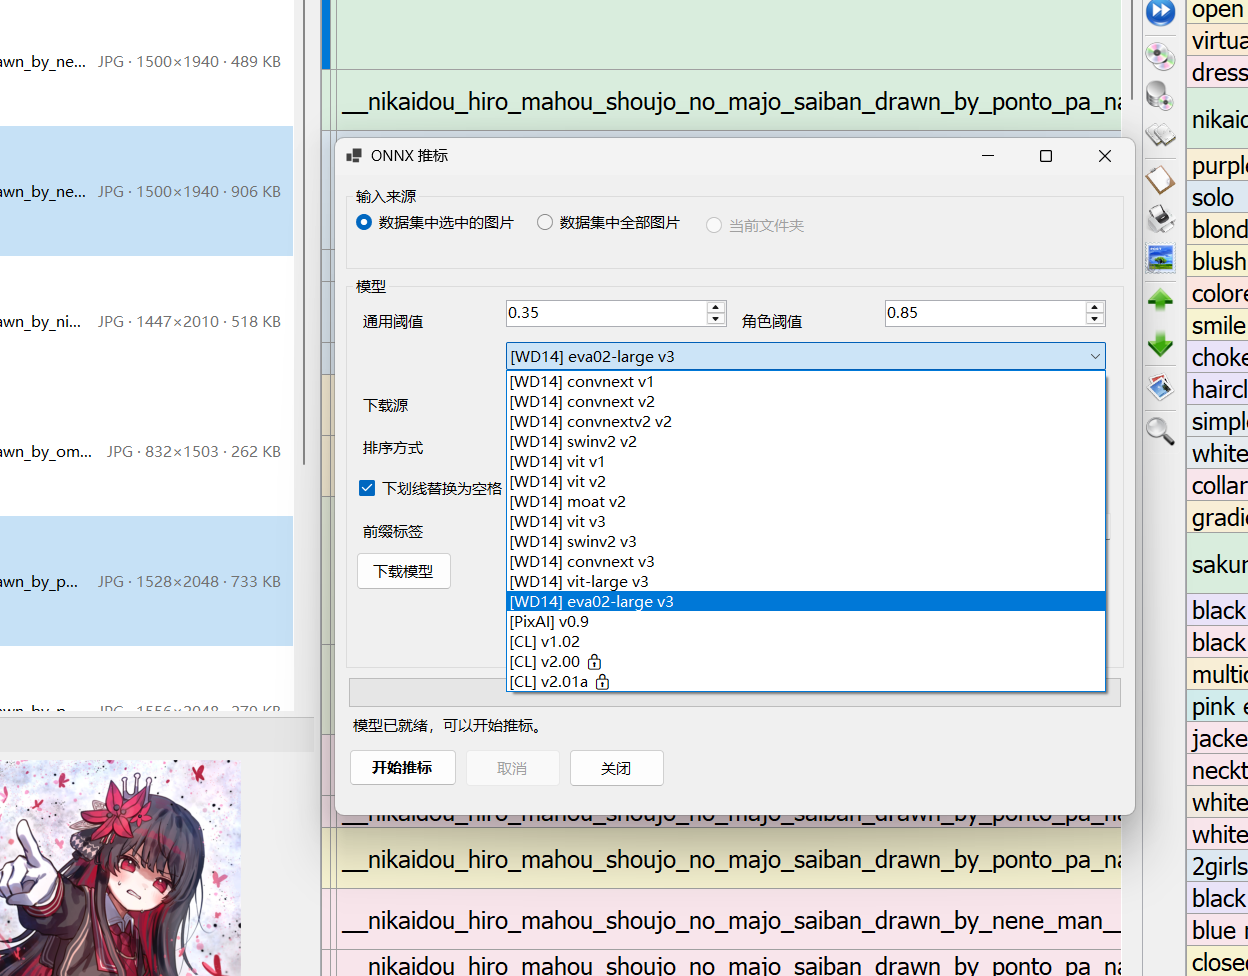Screen dimensions: 1248x976
Task: Select the file row showing 1500×1940 · 906 KB
Action: 146,191
